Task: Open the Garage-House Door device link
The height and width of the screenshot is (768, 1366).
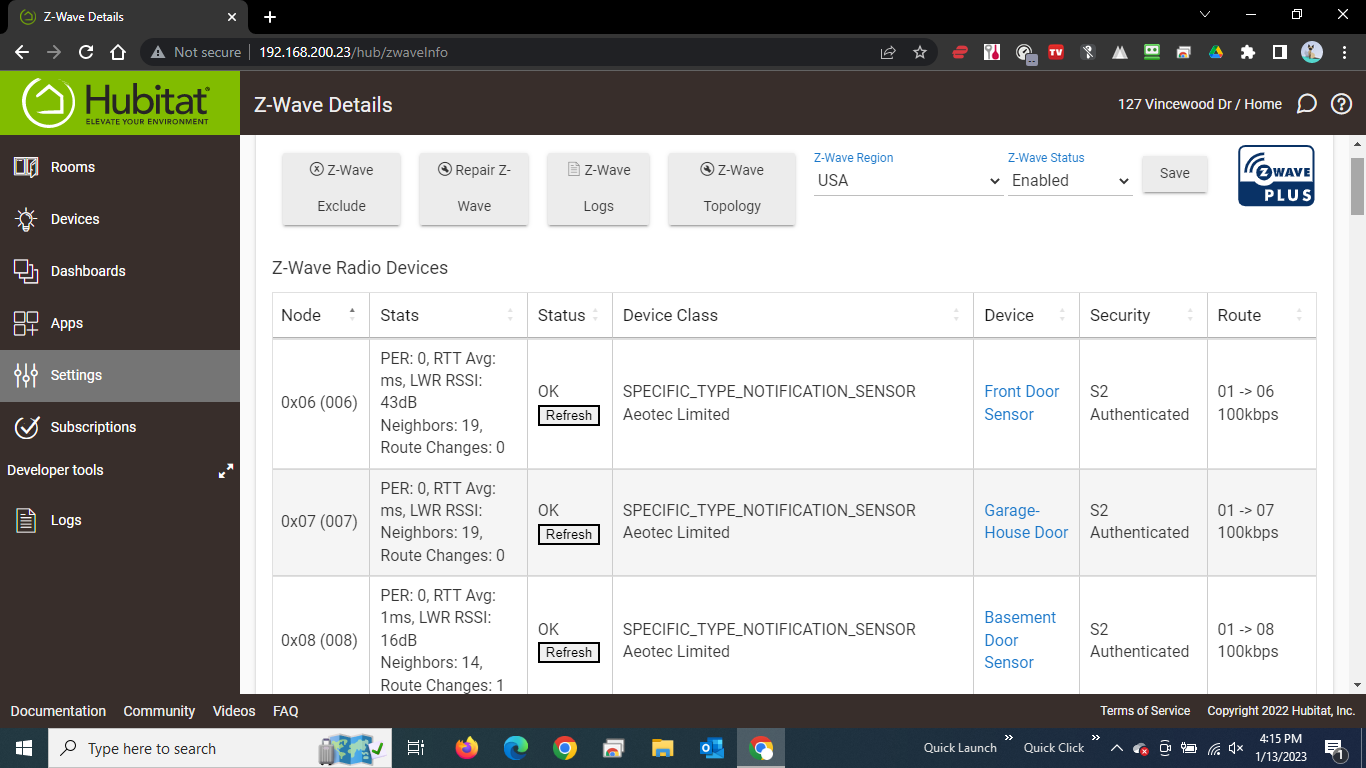Action: (1026, 521)
